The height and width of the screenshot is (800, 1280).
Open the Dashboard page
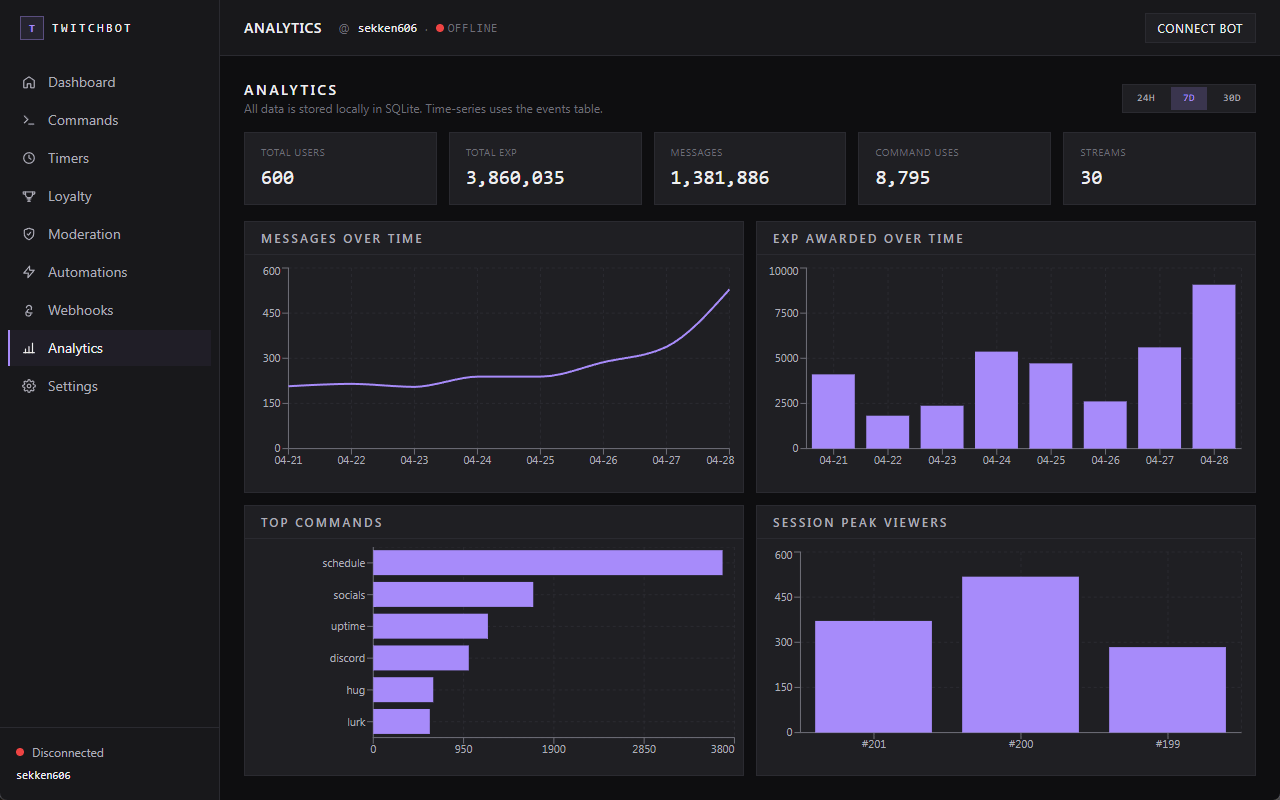[x=110, y=82]
